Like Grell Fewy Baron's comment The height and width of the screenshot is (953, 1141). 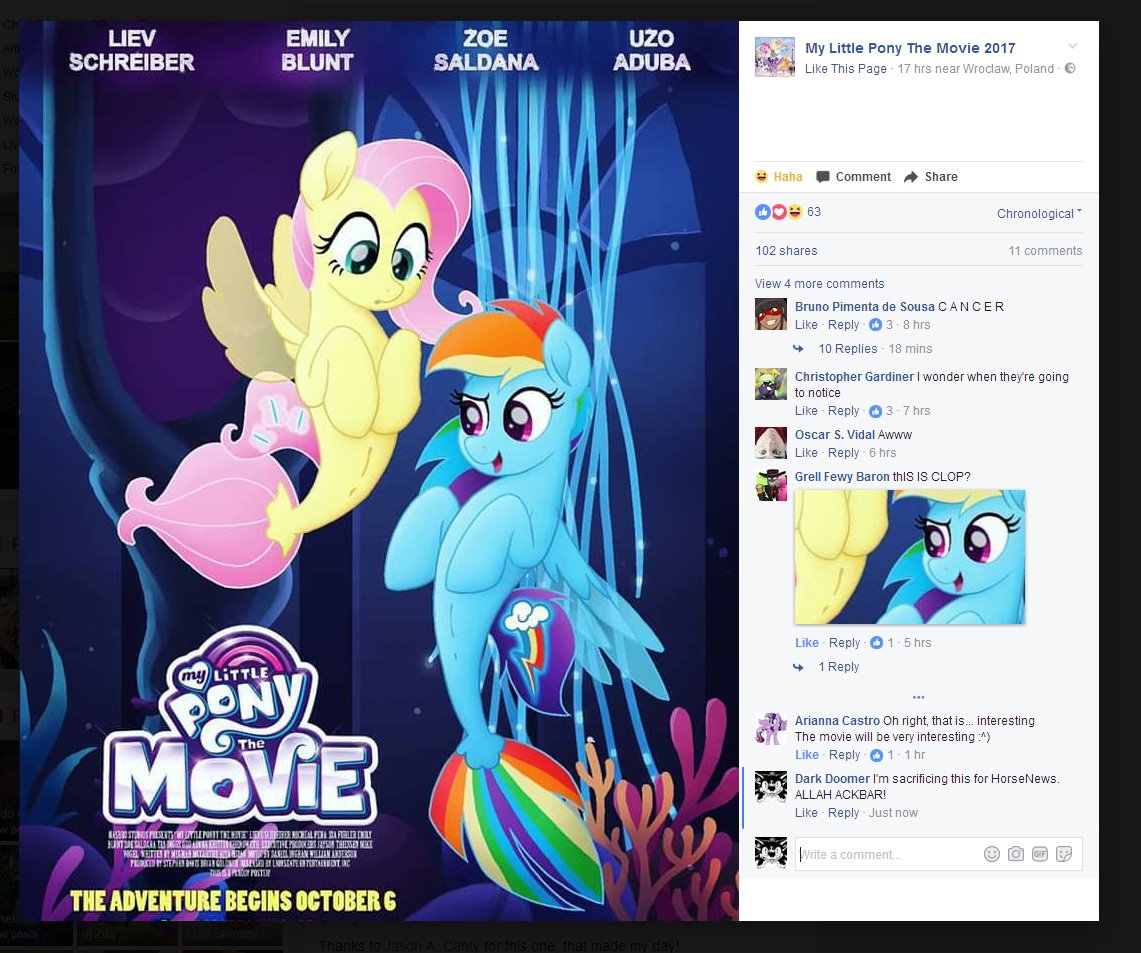tap(807, 642)
